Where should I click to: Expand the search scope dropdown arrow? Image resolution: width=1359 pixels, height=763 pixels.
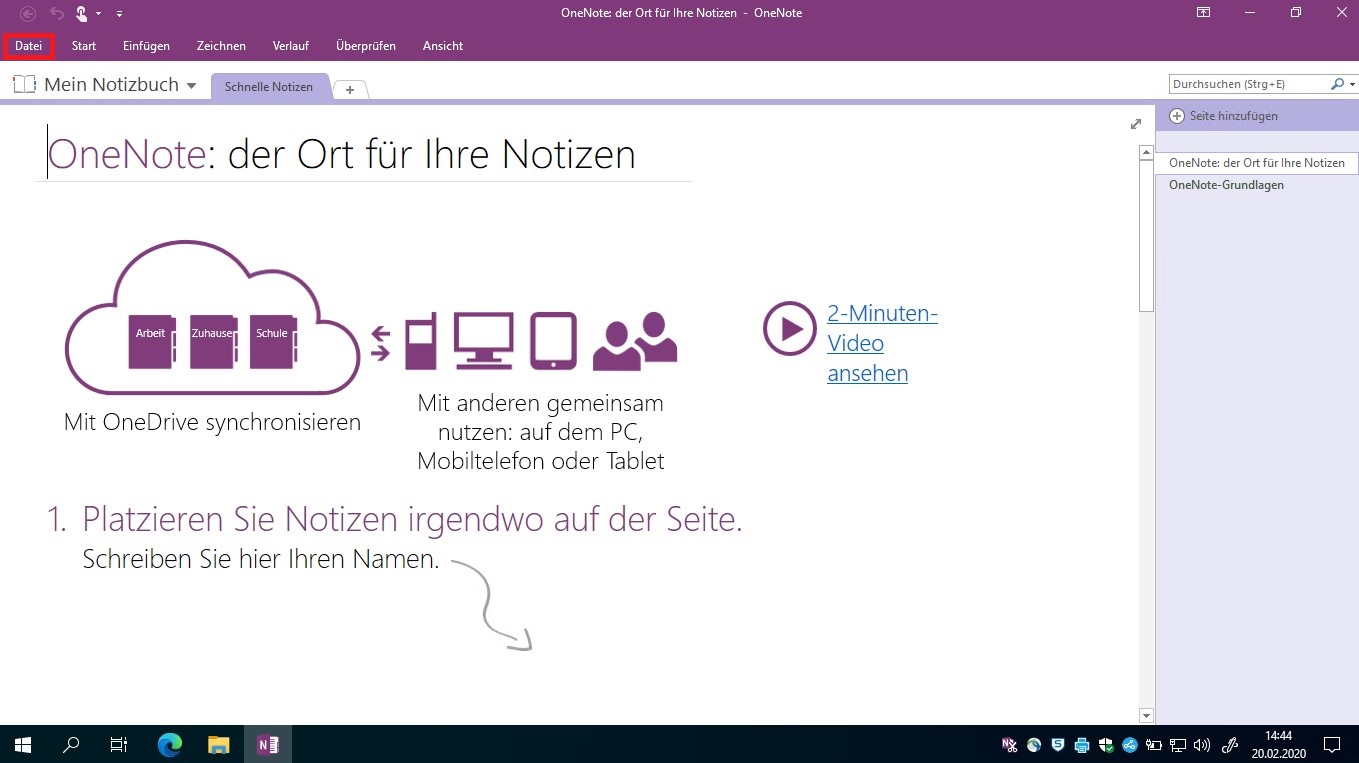tap(1350, 85)
